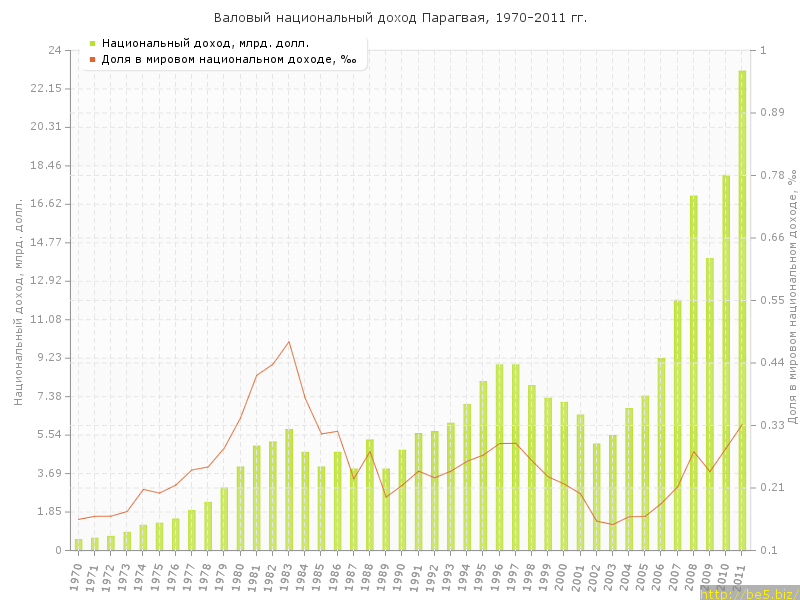
Task: Click the shortest green bar for 1970
Action: pyautogui.click(x=78, y=545)
